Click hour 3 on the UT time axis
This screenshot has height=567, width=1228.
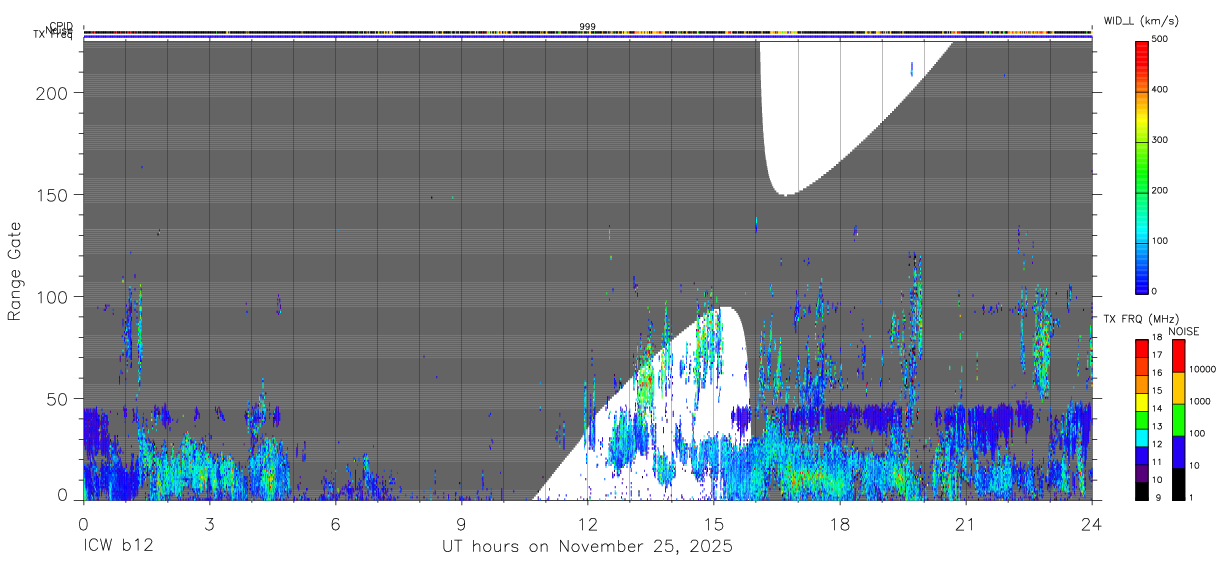point(209,523)
